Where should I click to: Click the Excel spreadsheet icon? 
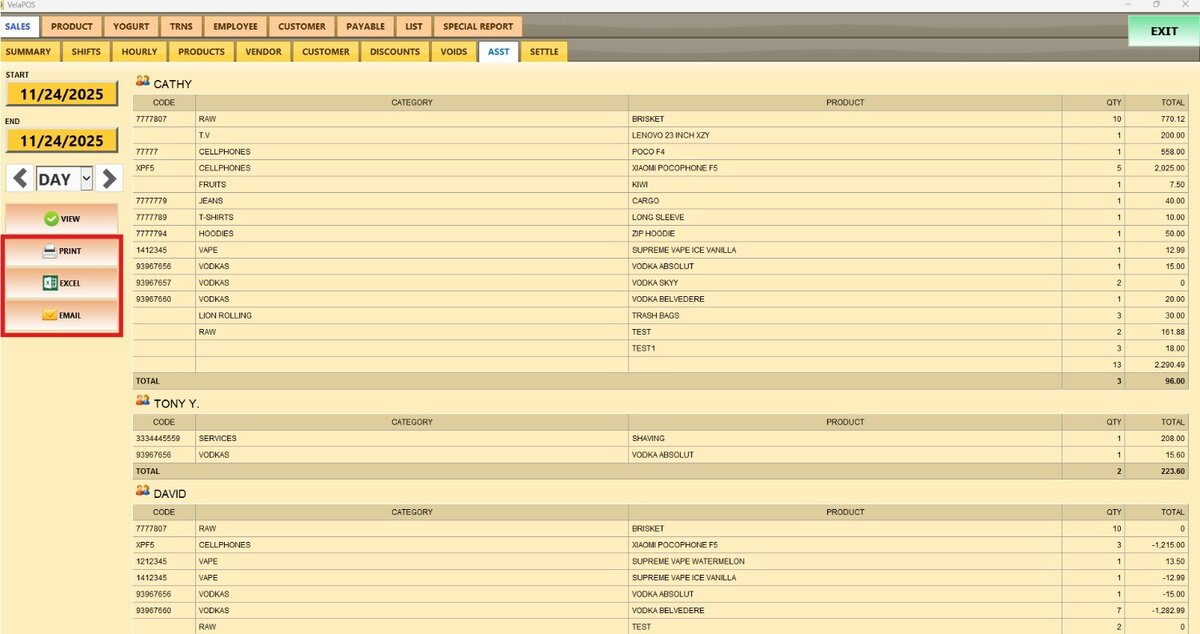(x=50, y=283)
